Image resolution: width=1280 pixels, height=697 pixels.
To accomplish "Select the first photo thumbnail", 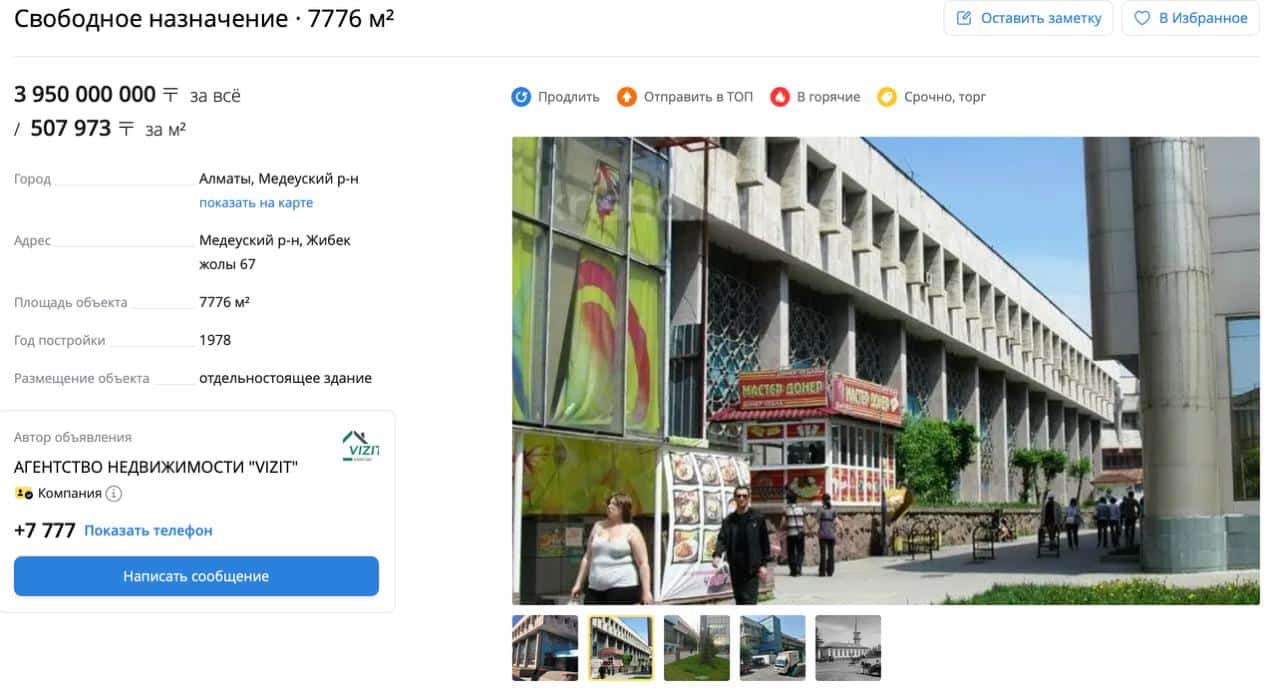I will 545,648.
